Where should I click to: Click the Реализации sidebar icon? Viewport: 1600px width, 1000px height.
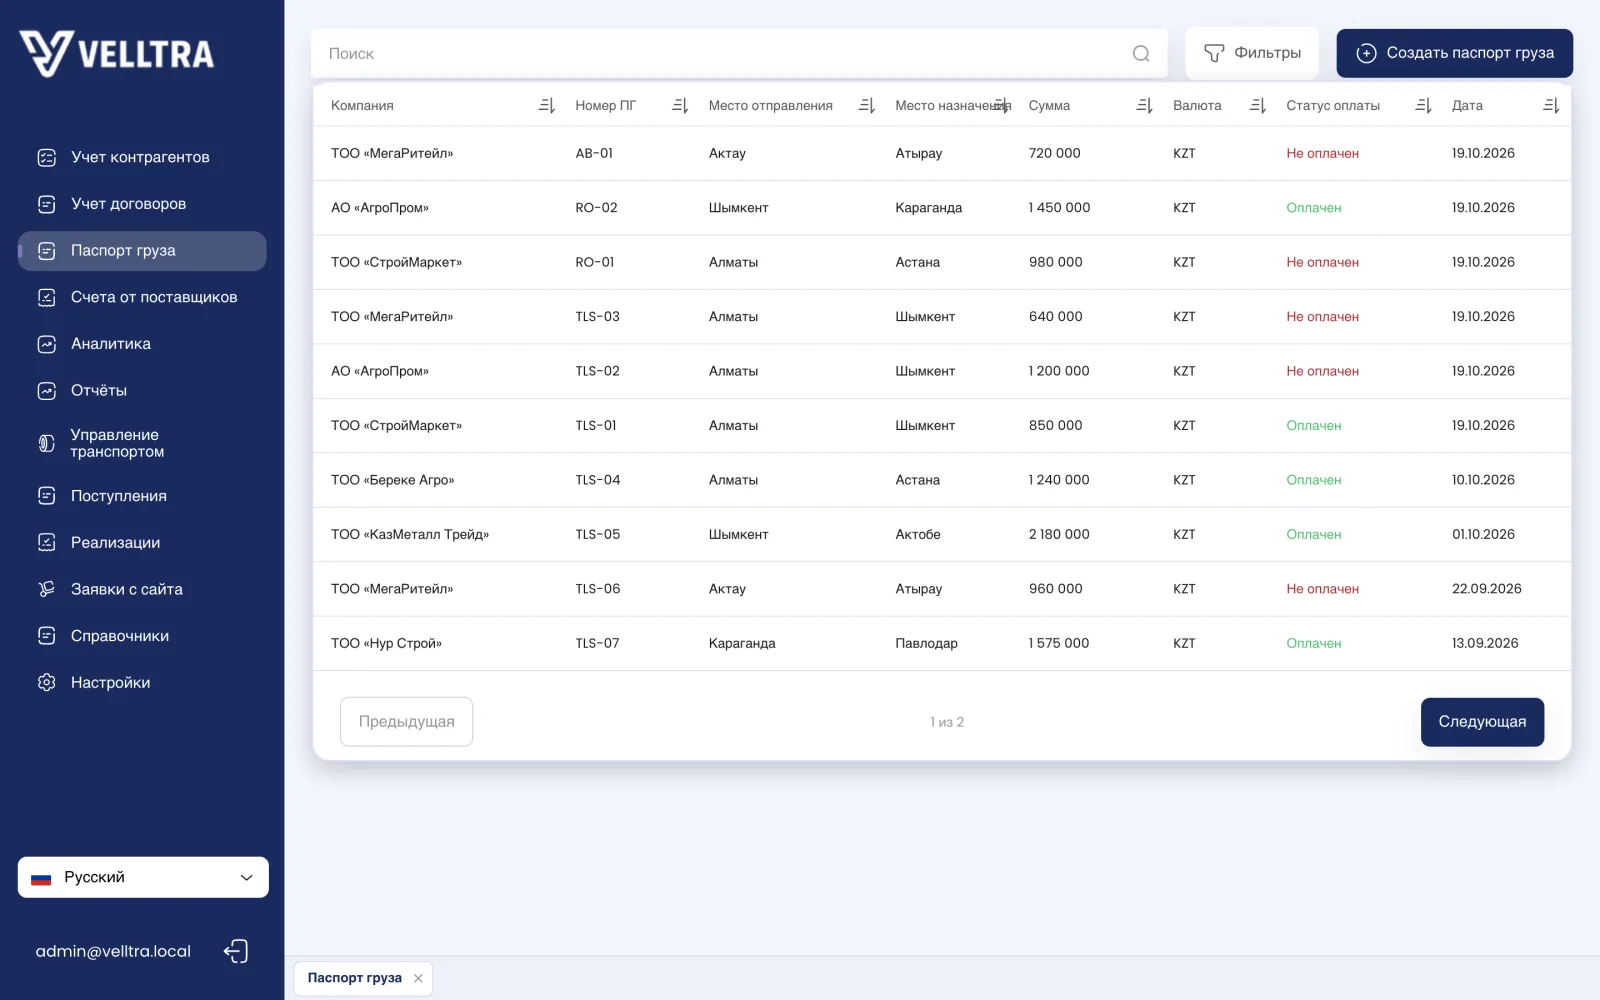[x=47, y=542]
